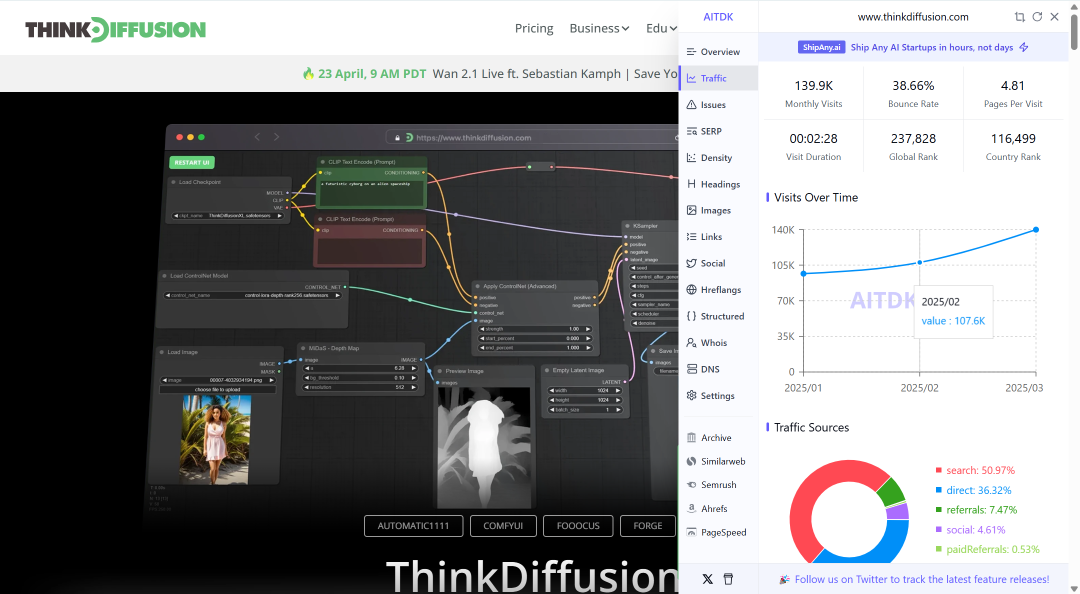1080x594 pixels.
Task: Click the AITDK title link
Action: point(718,17)
